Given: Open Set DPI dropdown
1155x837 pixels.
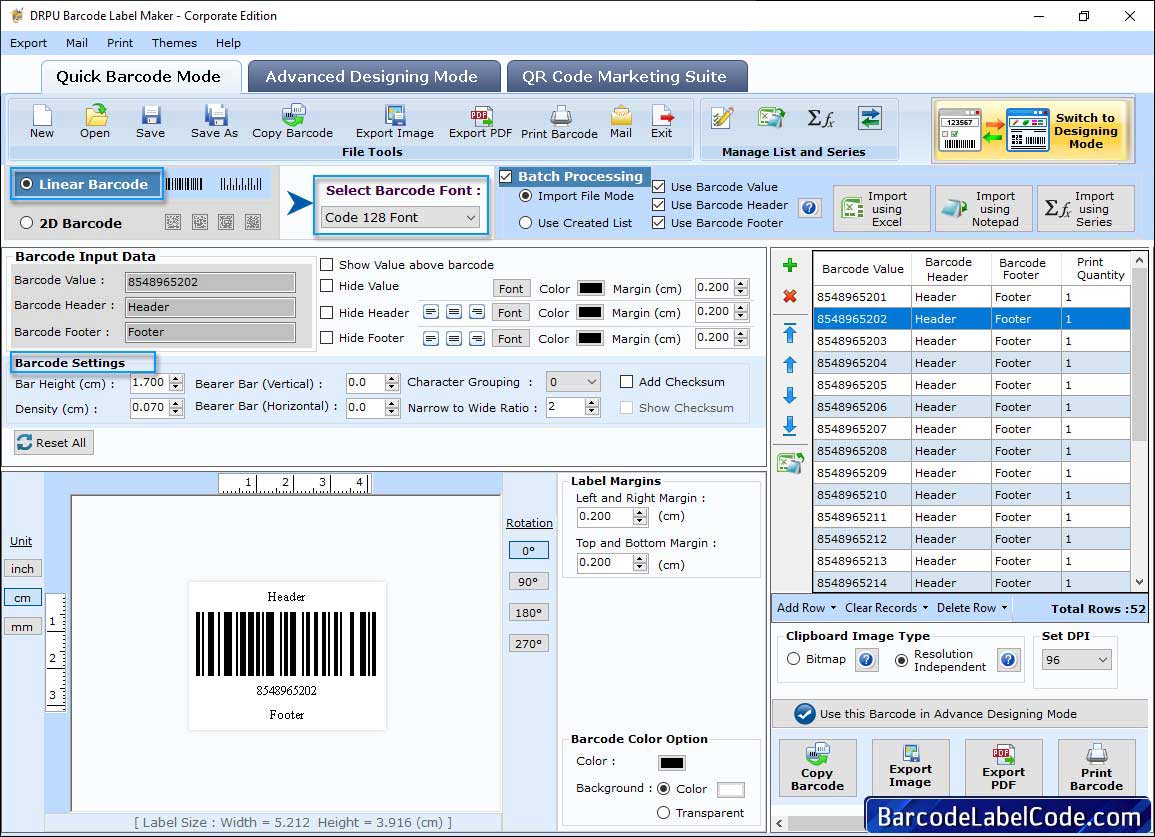Looking at the screenshot, I should (1076, 659).
